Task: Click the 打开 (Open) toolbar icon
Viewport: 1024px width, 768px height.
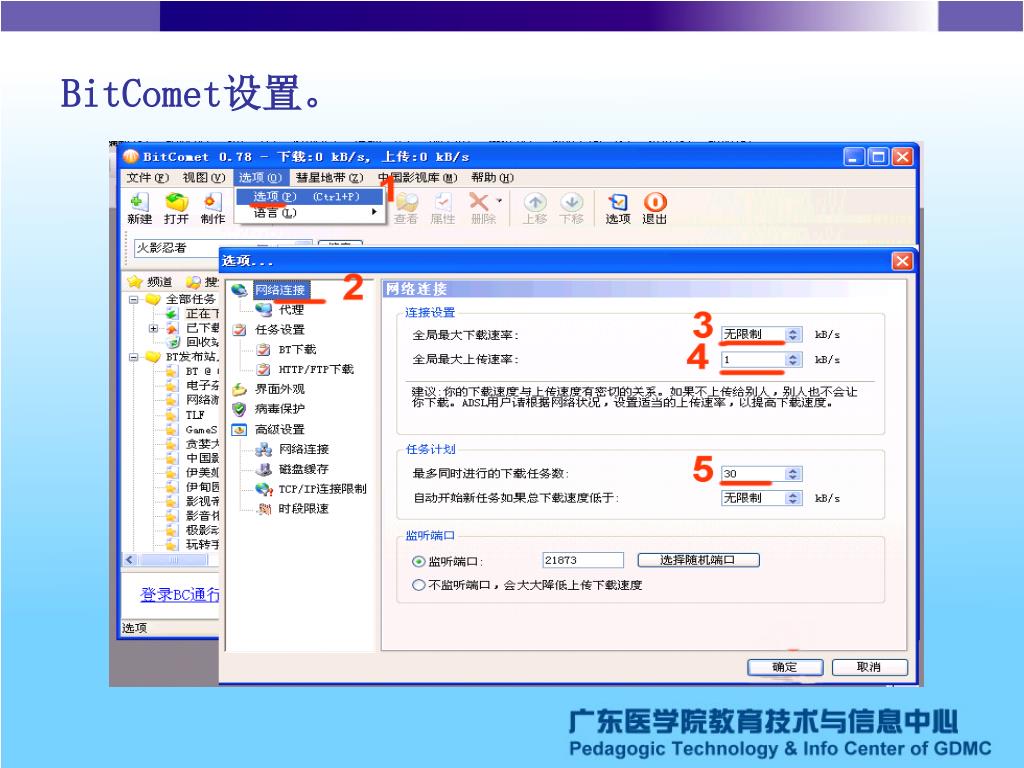Action: pos(176,209)
